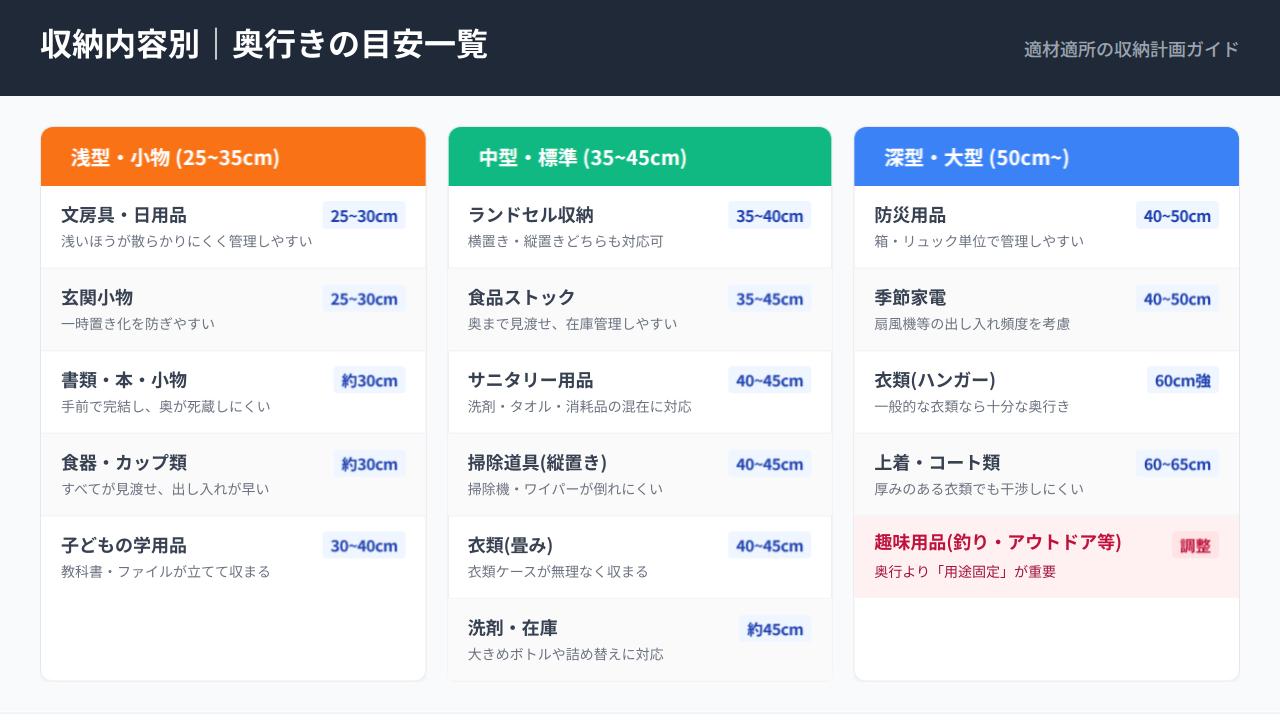Image resolution: width=1280 pixels, height=720 pixels.
Task: Click the 30~40cm badge on 子どもの学用品
Action: coord(364,546)
